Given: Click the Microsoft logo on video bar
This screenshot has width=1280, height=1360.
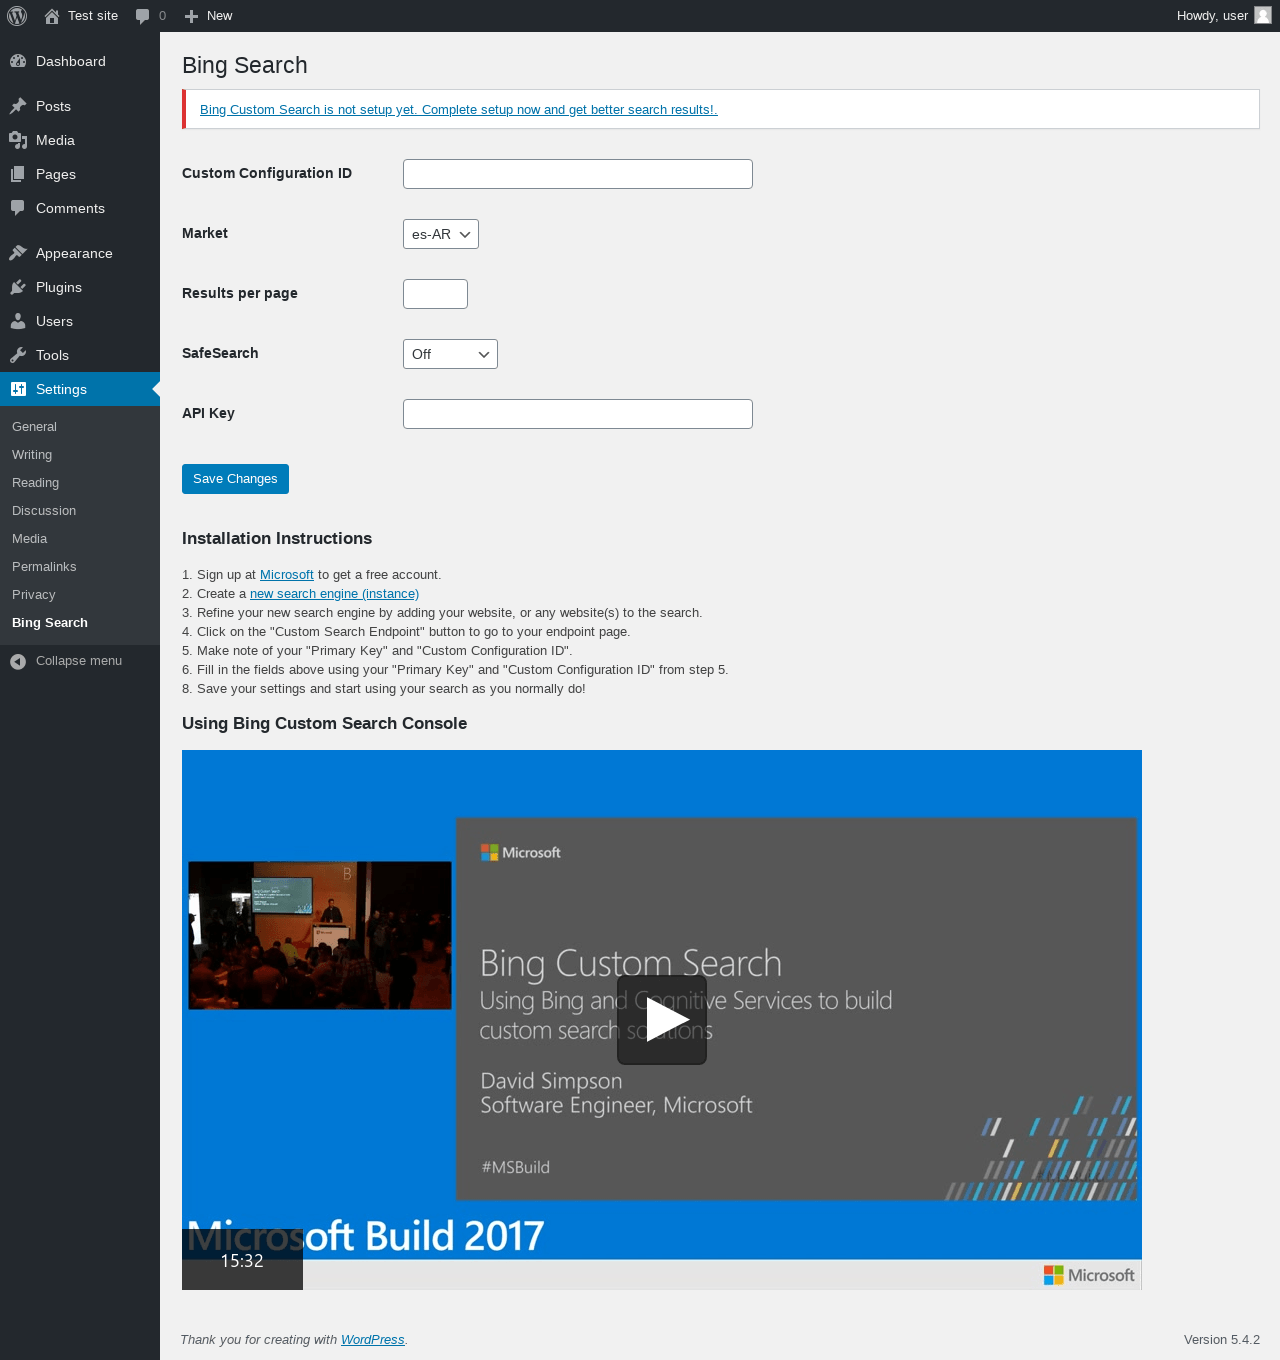Looking at the screenshot, I should point(1089,1275).
